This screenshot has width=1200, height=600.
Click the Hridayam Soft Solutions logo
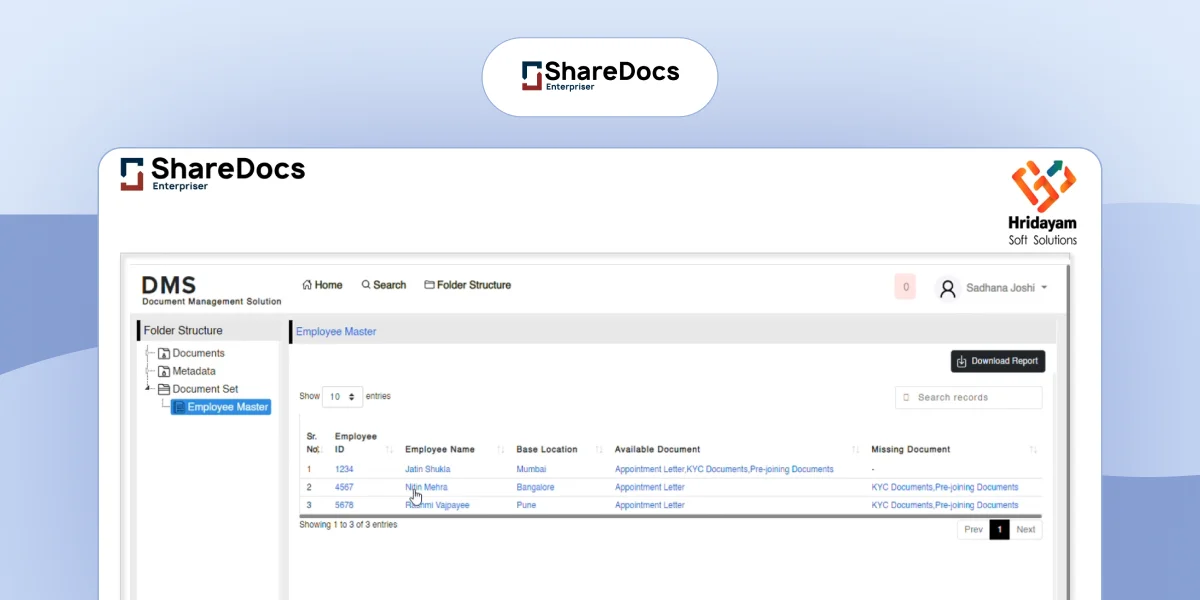(1043, 202)
